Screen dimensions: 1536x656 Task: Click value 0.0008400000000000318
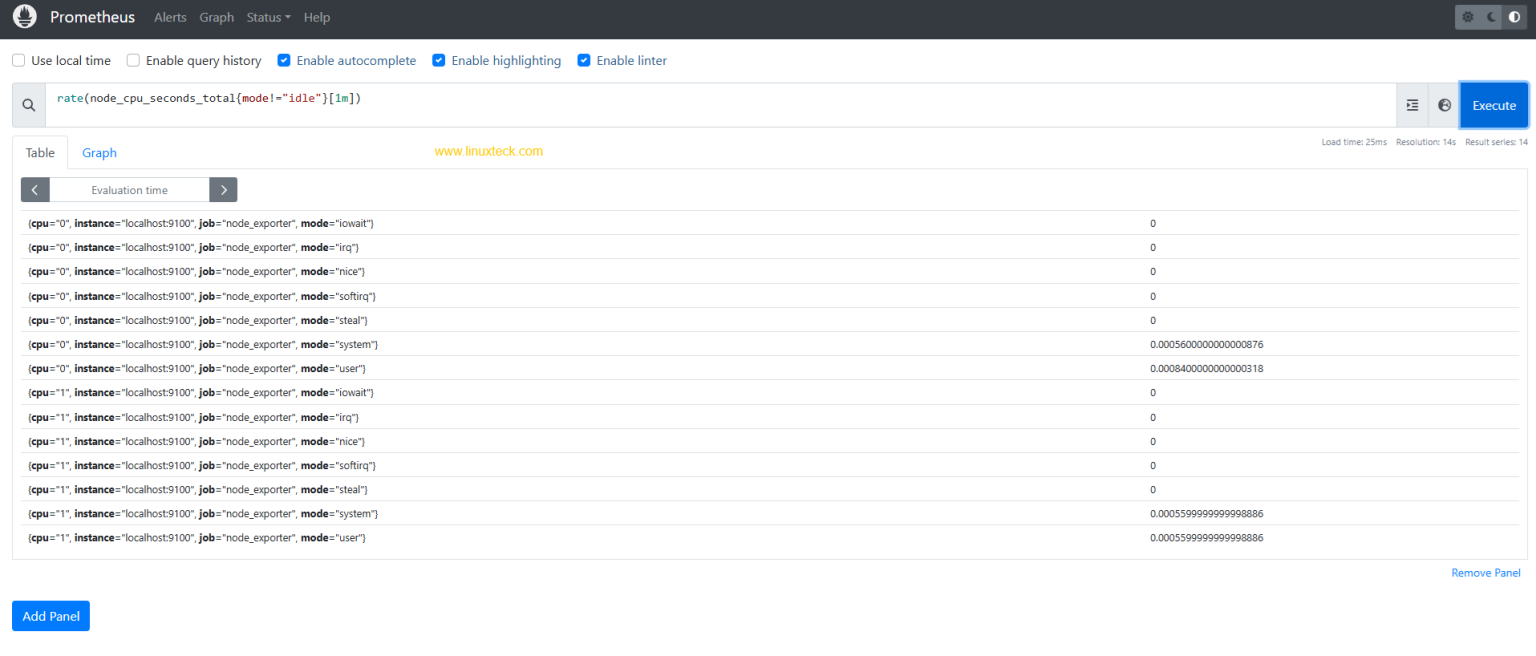[1207, 369]
